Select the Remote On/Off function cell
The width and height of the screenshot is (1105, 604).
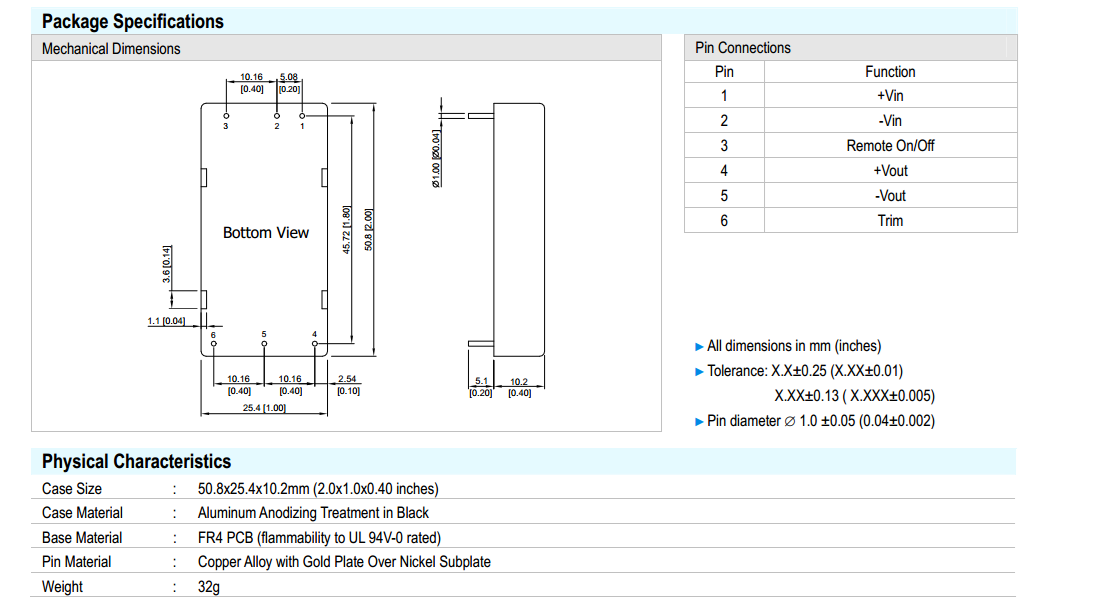pyautogui.click(x=890, y=145)
